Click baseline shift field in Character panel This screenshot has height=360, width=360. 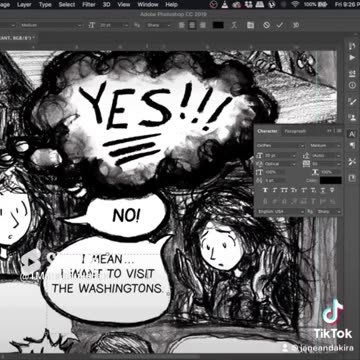(x=275, y=180)
